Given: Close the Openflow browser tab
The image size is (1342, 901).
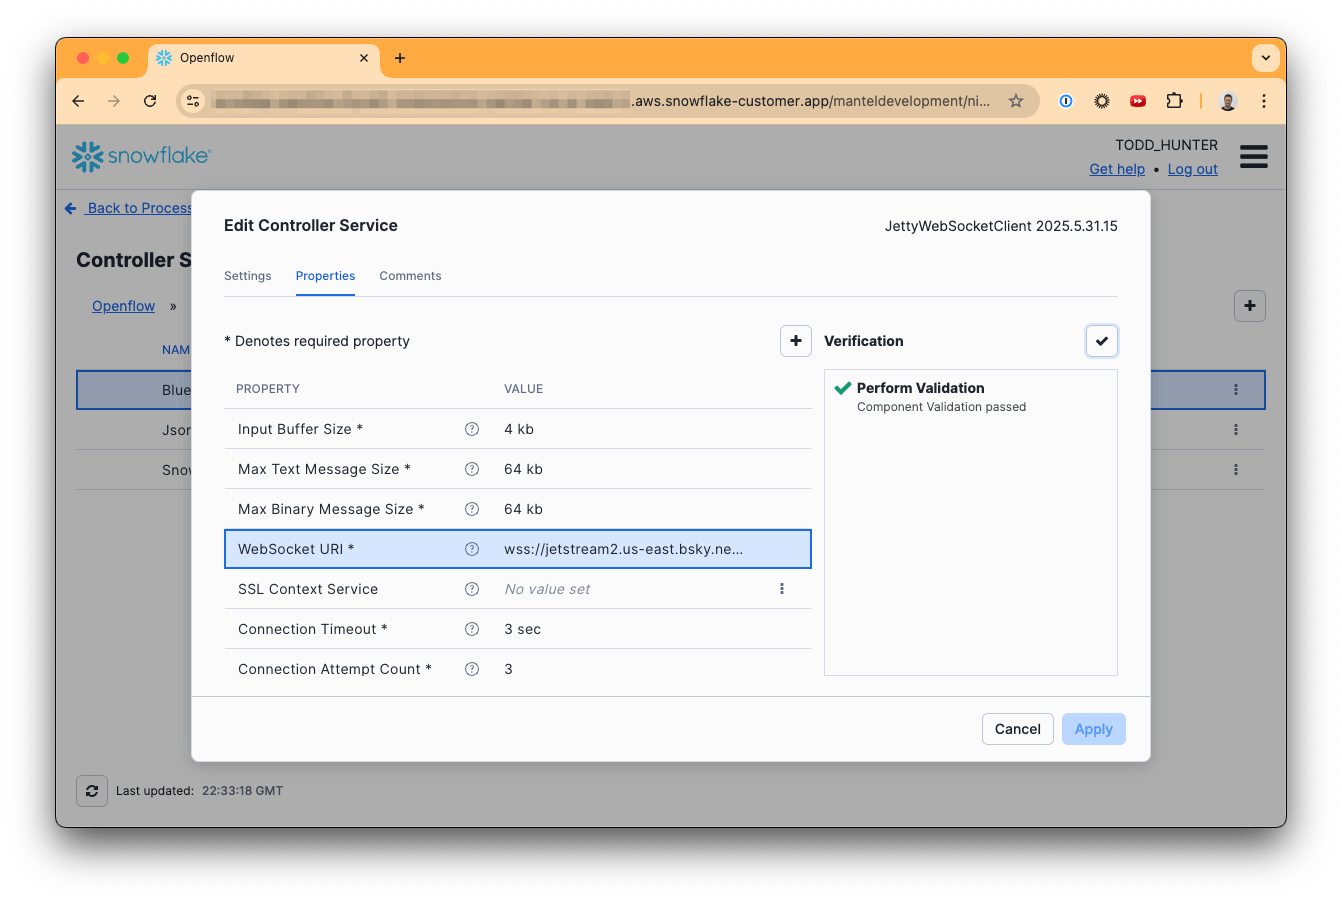Looking at the screenshot, I should [x=364, y=58].
